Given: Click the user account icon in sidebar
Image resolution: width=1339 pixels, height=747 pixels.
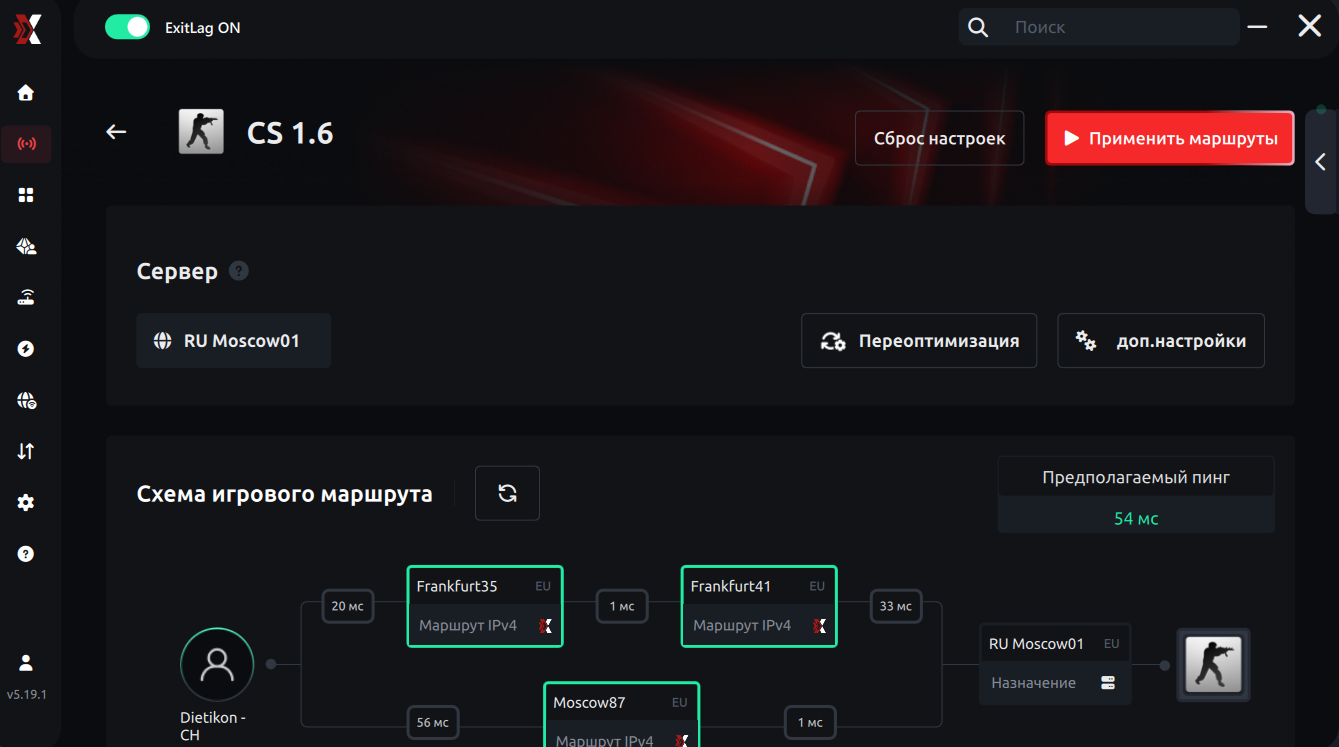Looking at the screenshot, I should click(26, 662).
